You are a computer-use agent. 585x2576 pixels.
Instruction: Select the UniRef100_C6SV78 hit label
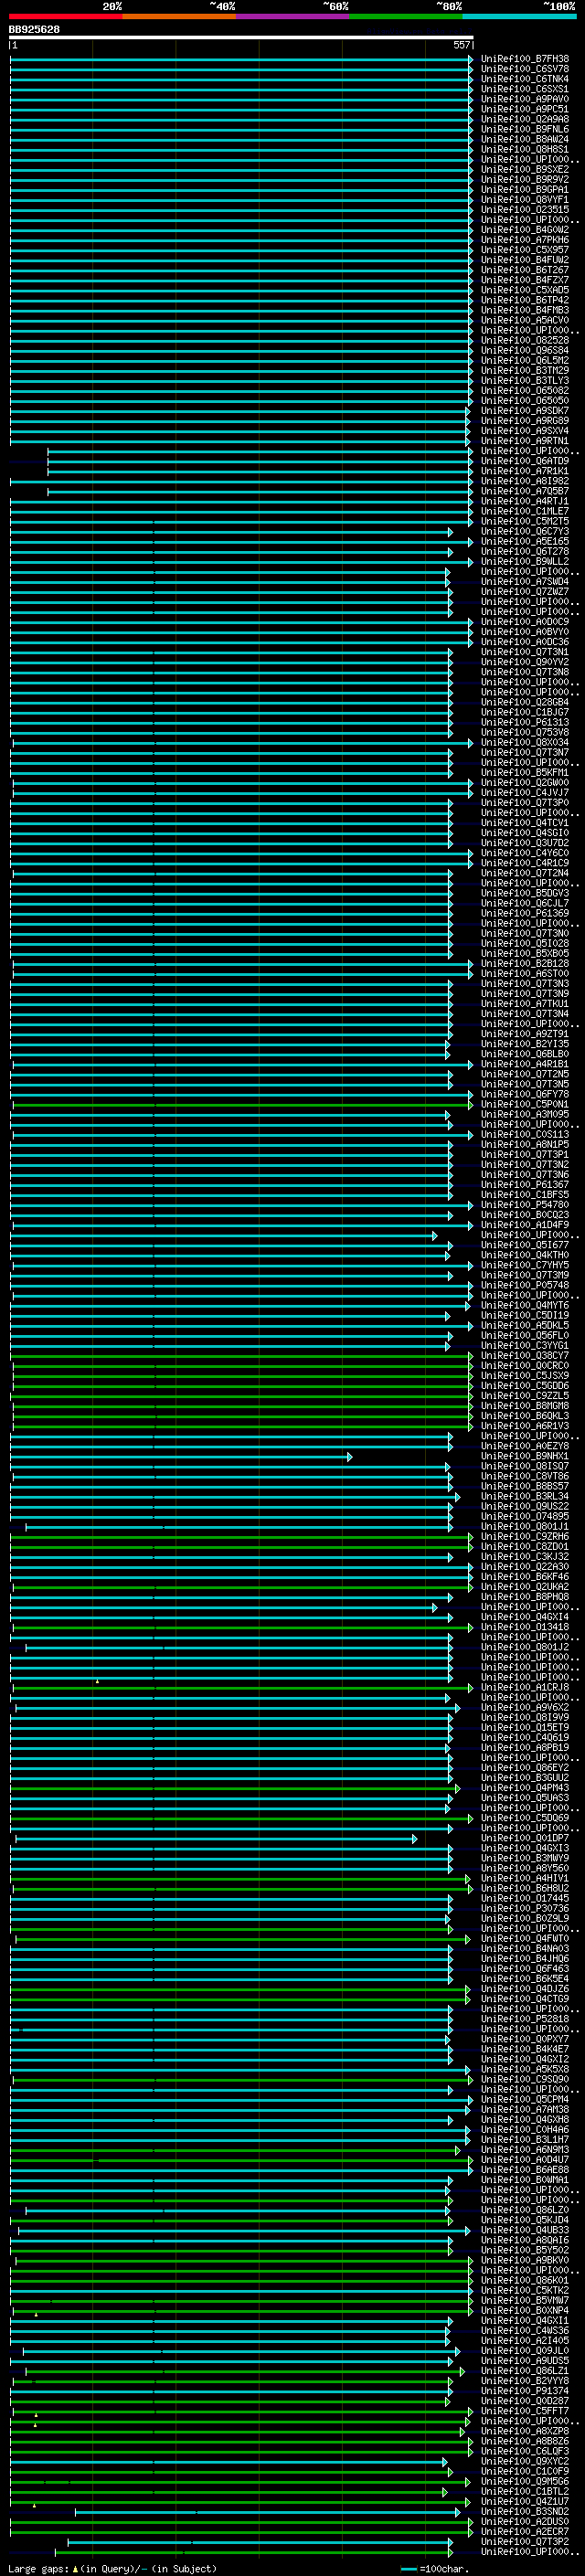525,69
